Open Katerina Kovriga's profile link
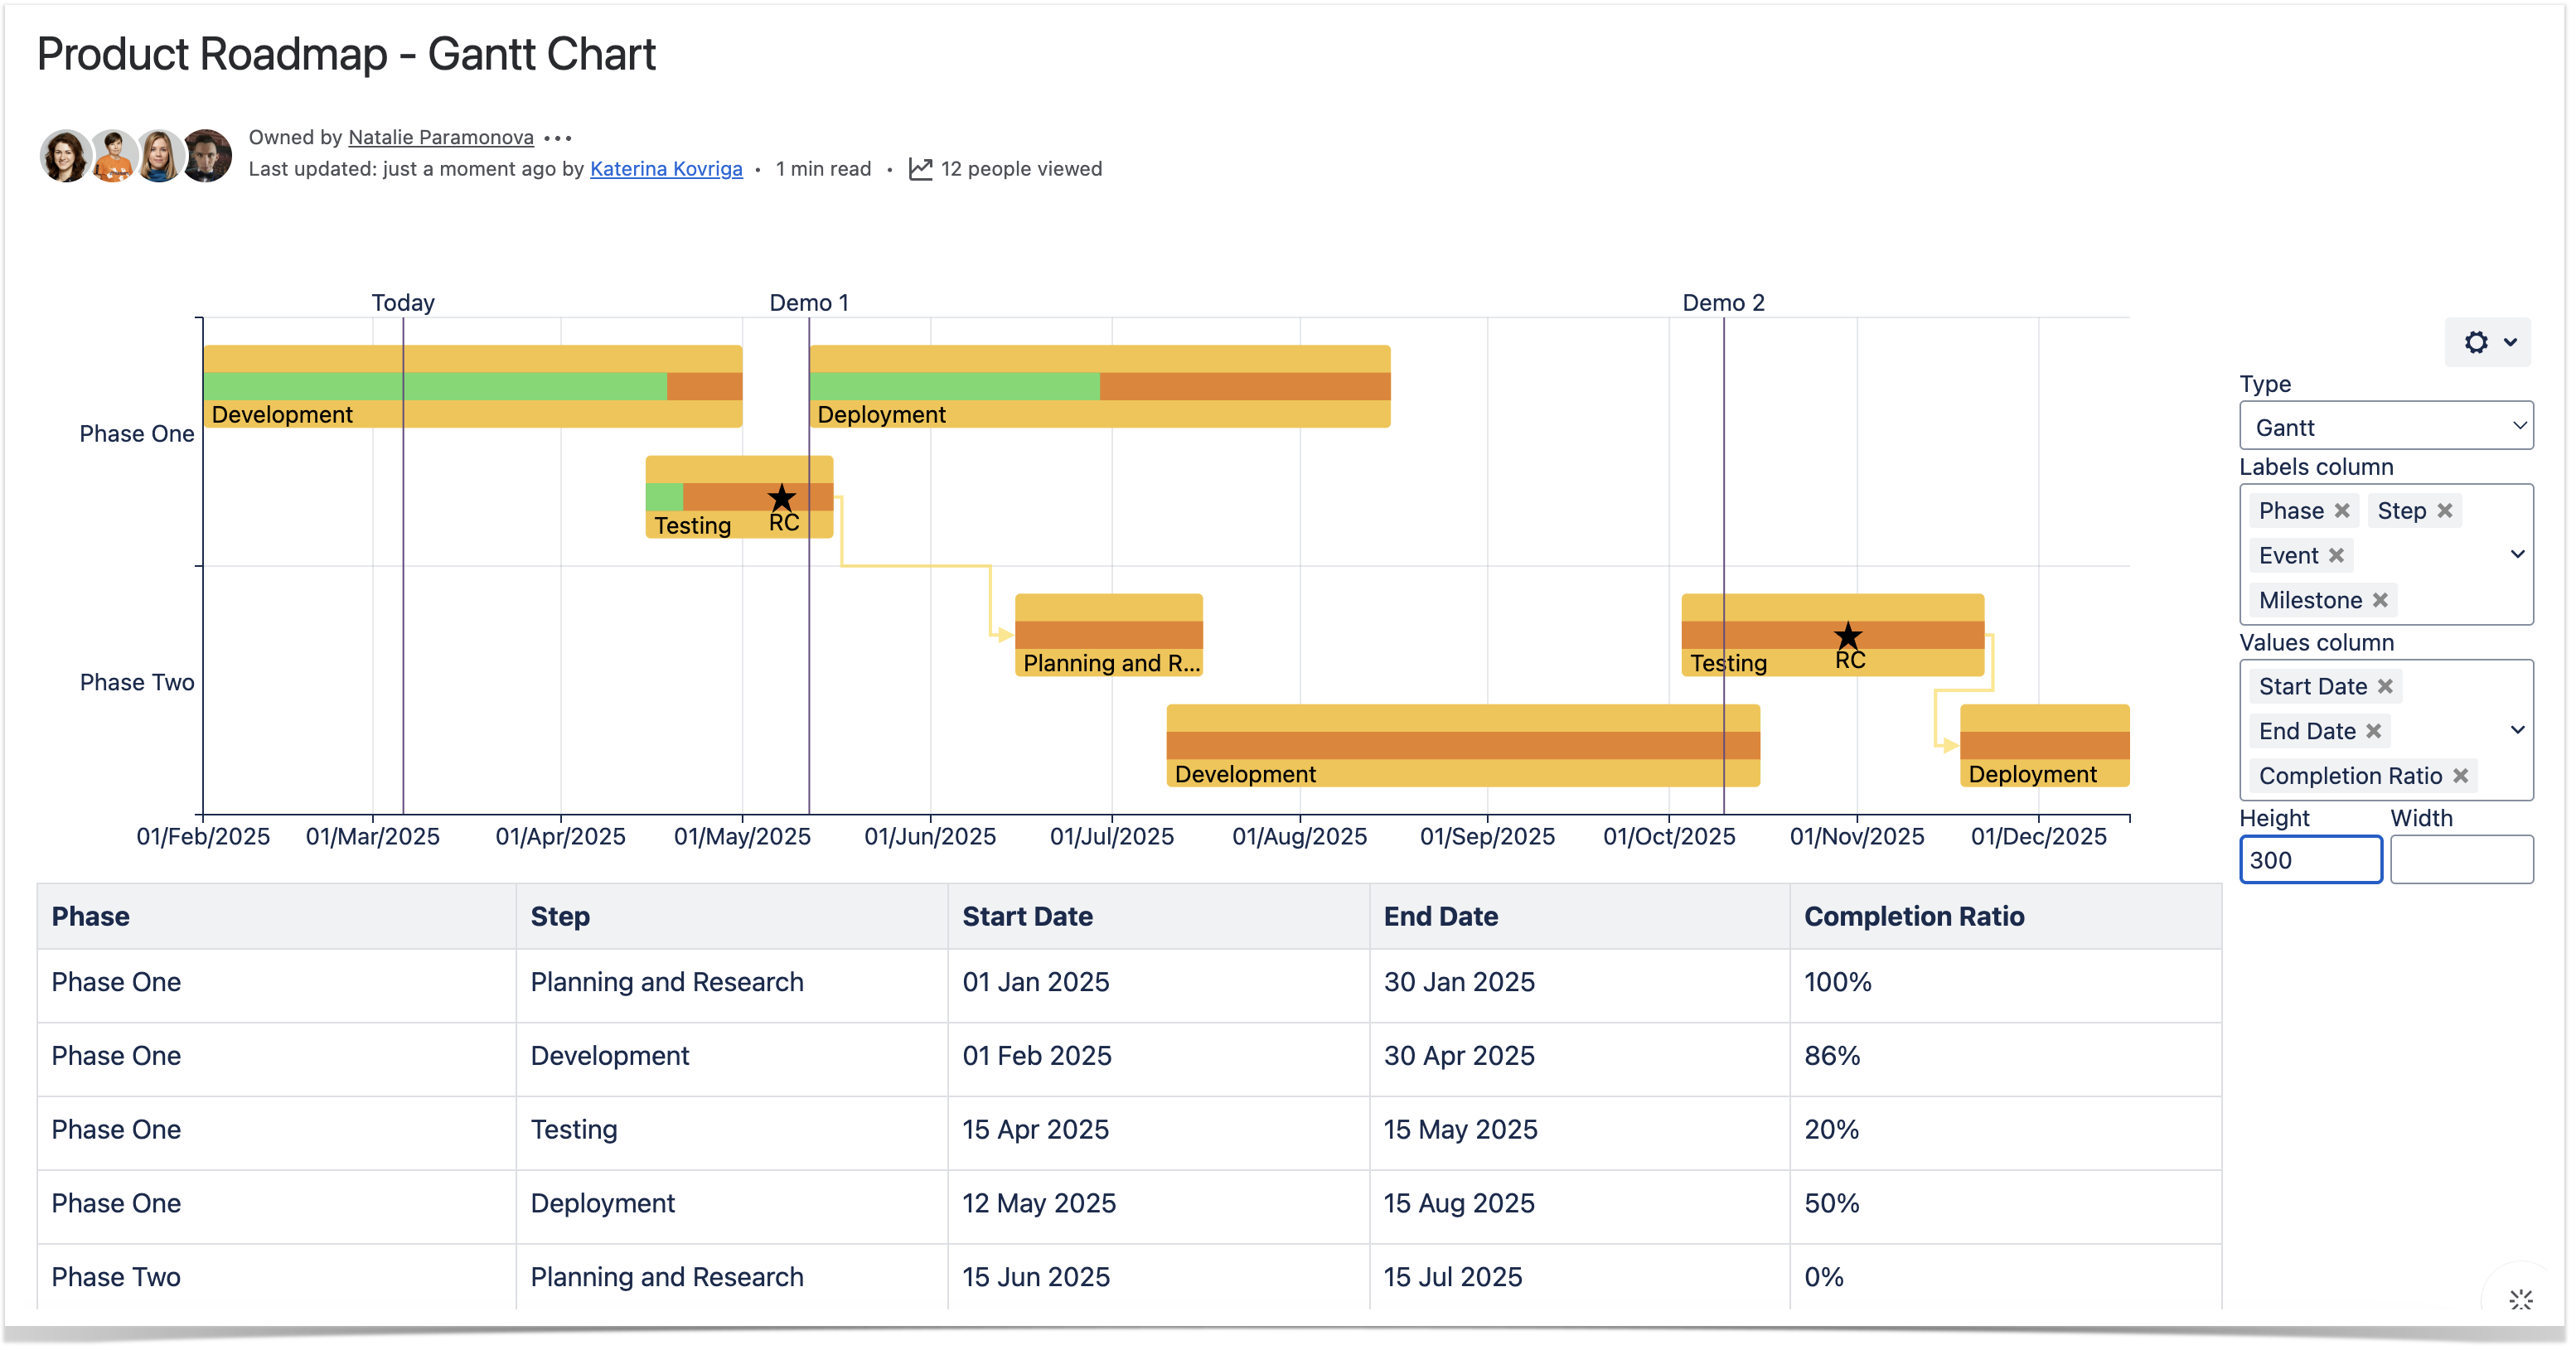The width and height of the screenshot is (2576, 1350). coord(666,169)
